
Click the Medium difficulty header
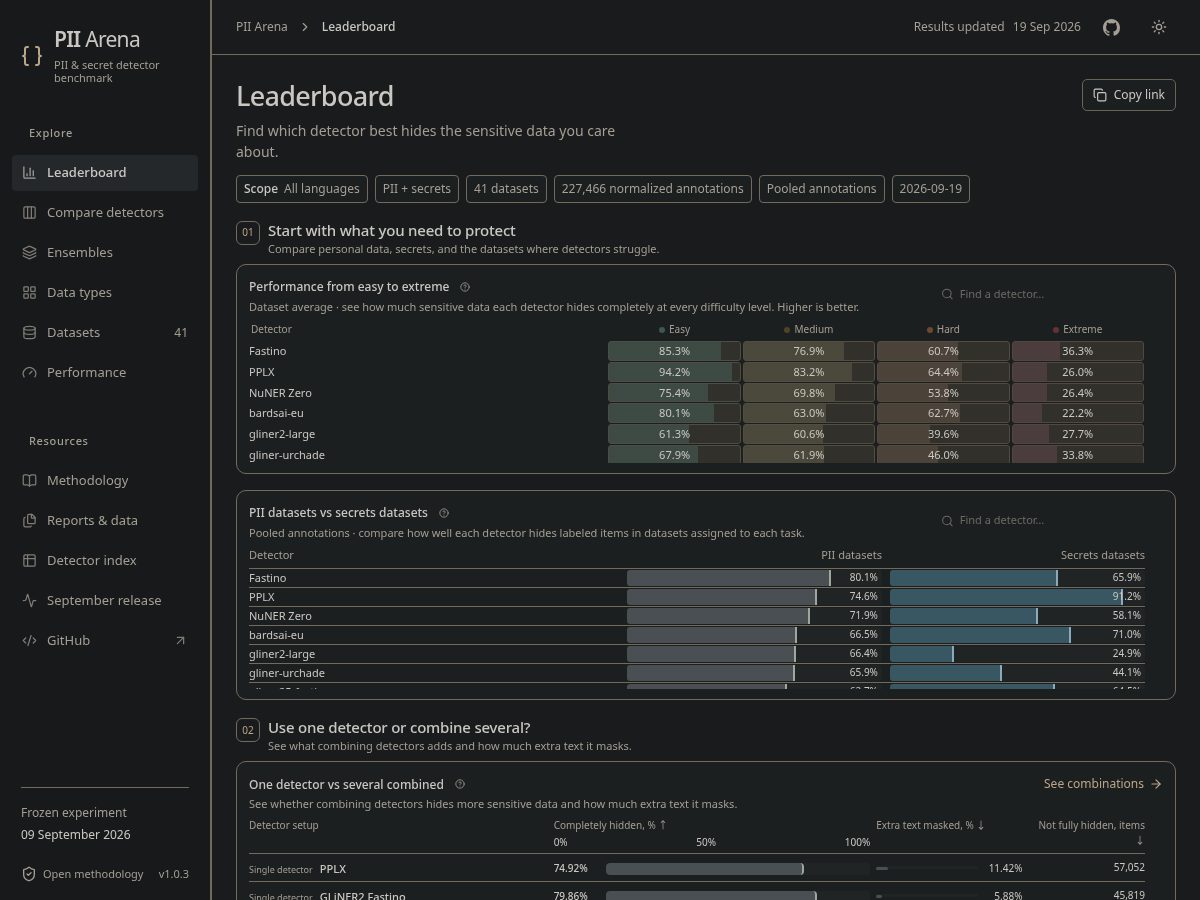point(808,329)
